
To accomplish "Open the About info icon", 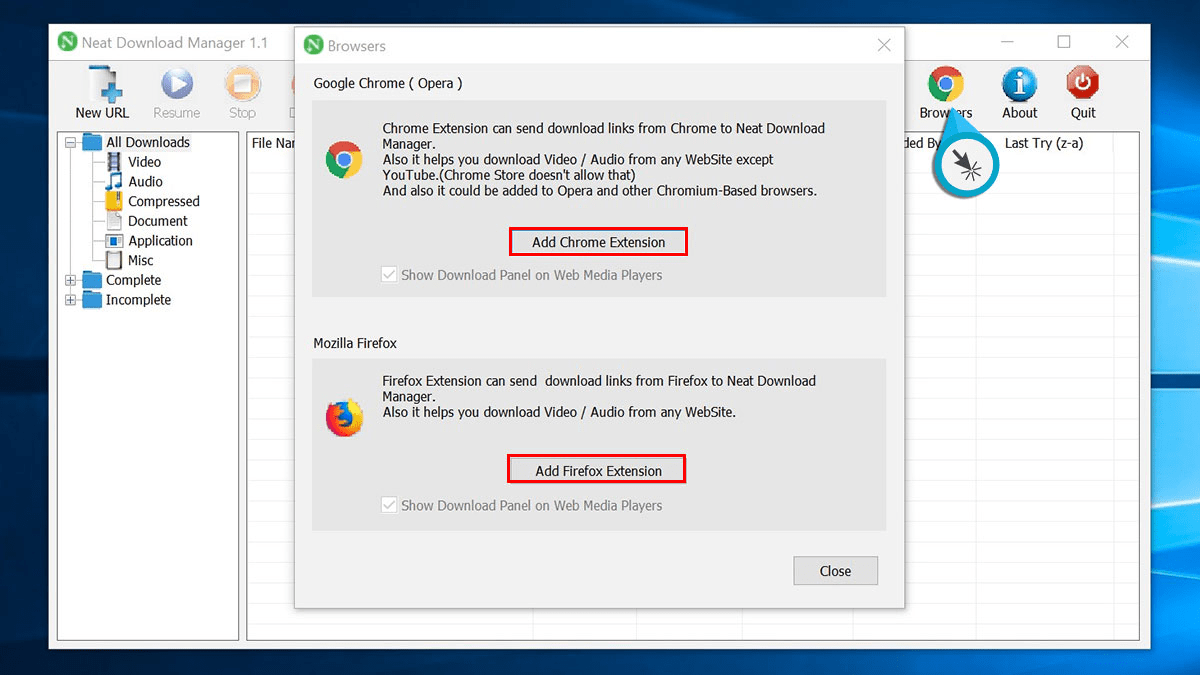I will pos(1019,85).
